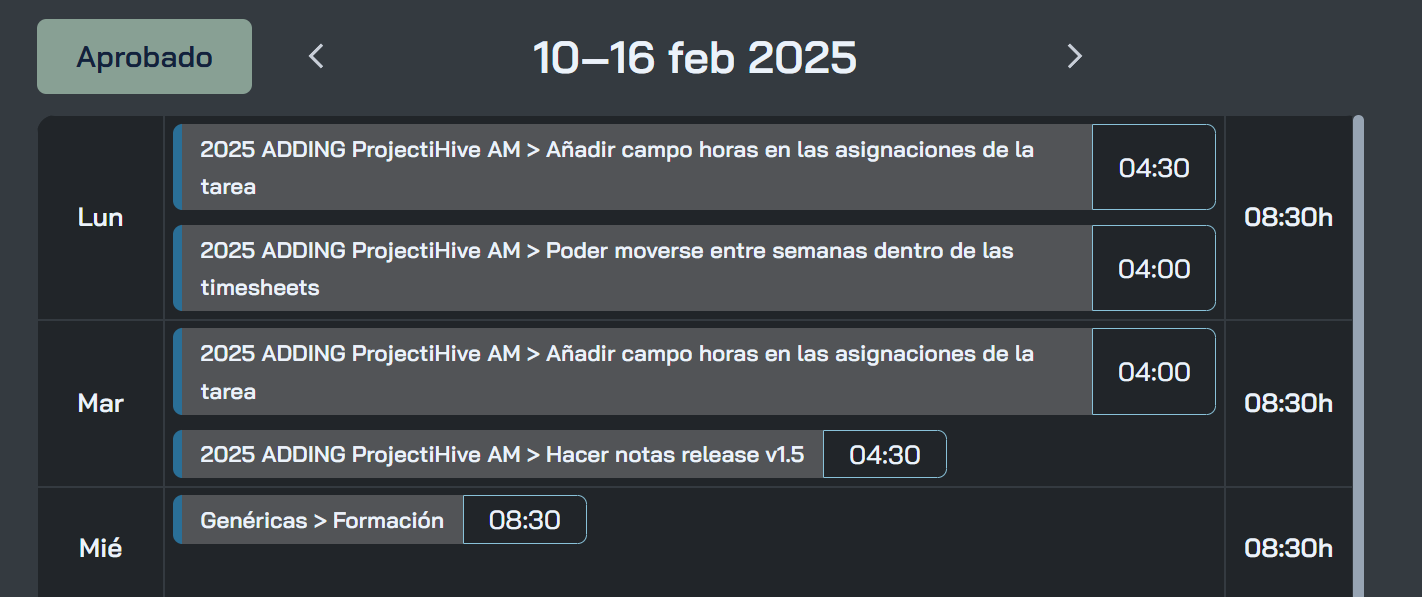Click the 08:30 field for Formación
This screenshot has height=597, width=1422.
click(524, 521)
